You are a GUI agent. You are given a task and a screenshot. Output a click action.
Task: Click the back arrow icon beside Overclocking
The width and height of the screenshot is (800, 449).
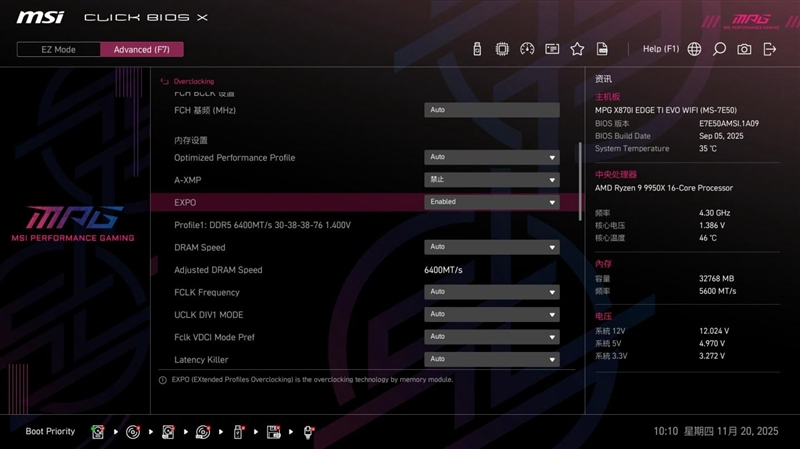[164, 81]
